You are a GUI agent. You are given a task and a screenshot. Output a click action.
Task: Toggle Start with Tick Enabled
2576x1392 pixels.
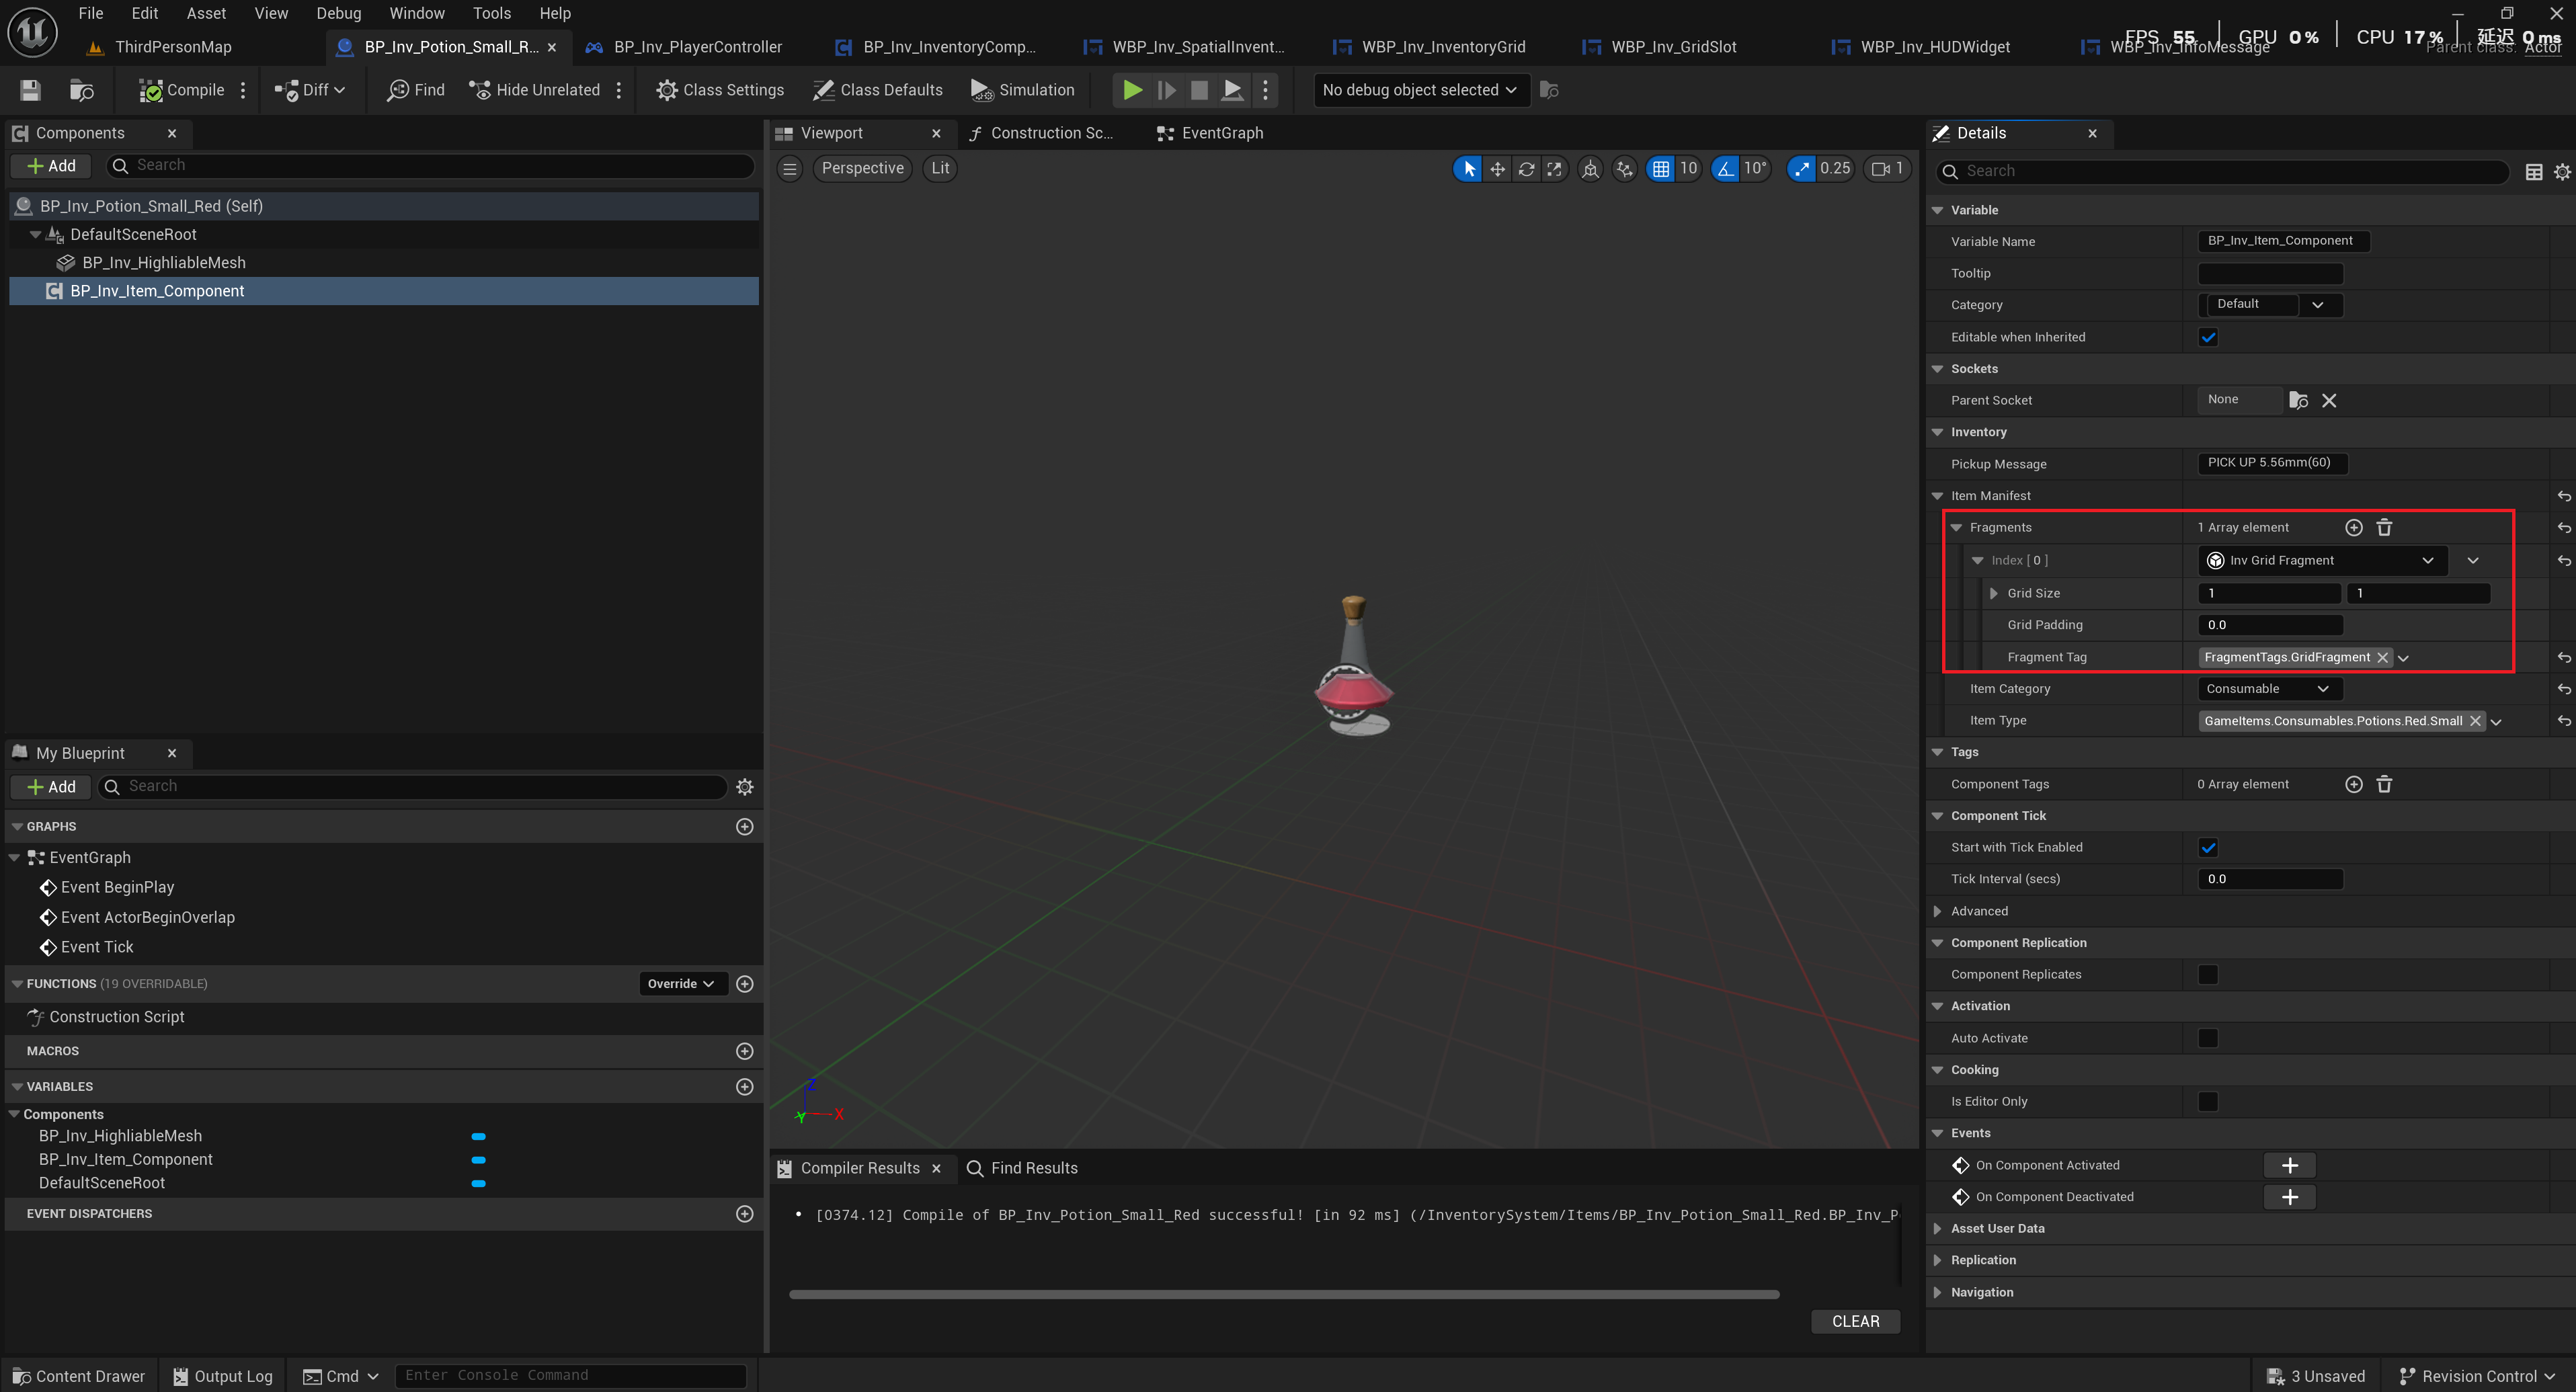pos(2208,847)
